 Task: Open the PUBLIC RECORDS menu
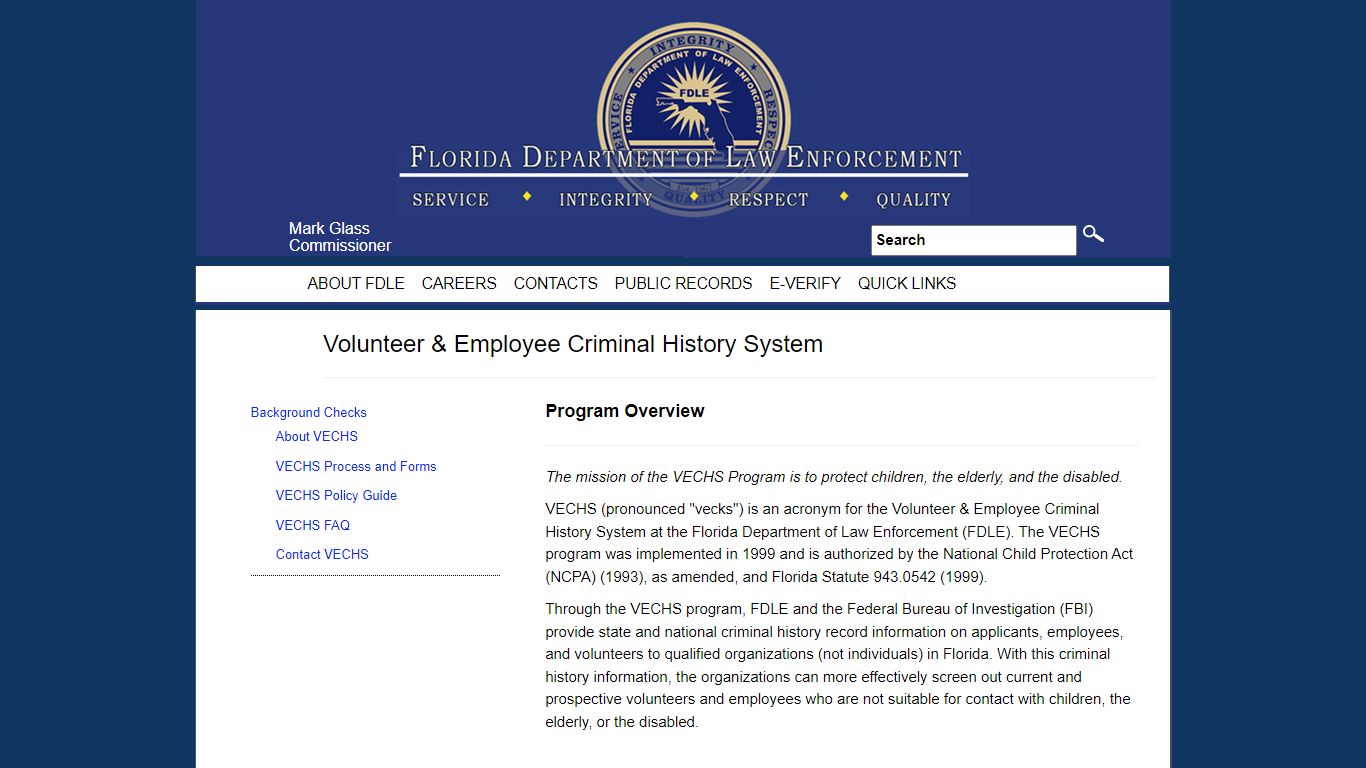(x=683, y=283)
